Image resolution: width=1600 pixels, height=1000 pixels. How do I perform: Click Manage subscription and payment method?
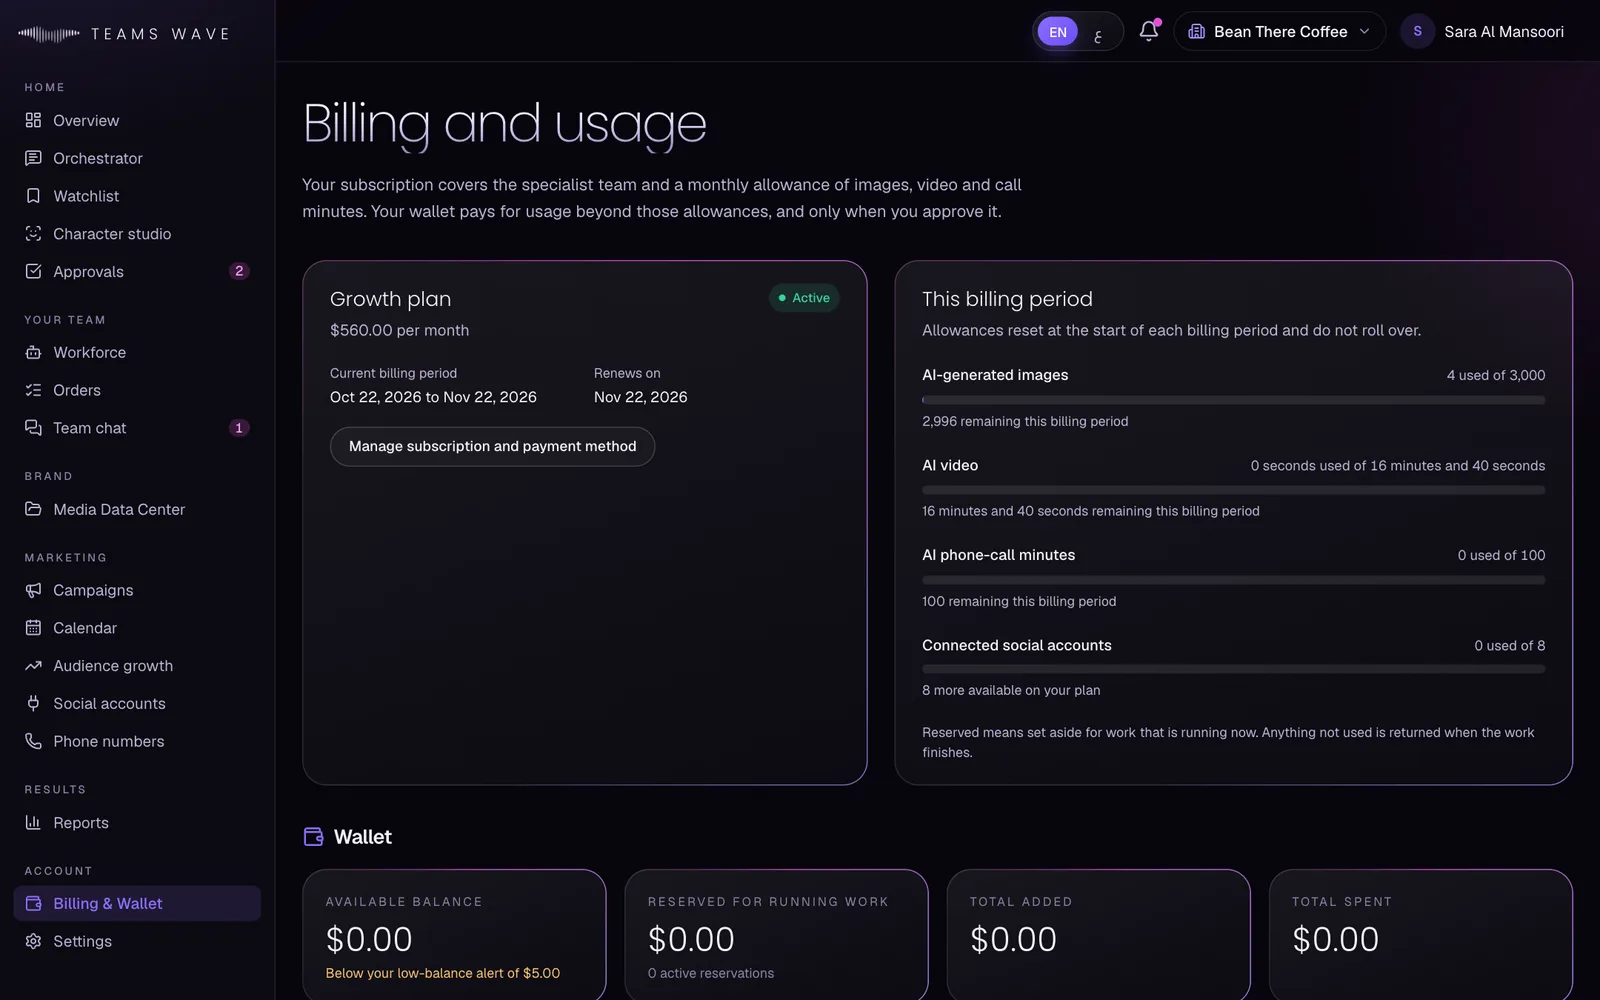[x=492, y=446]
